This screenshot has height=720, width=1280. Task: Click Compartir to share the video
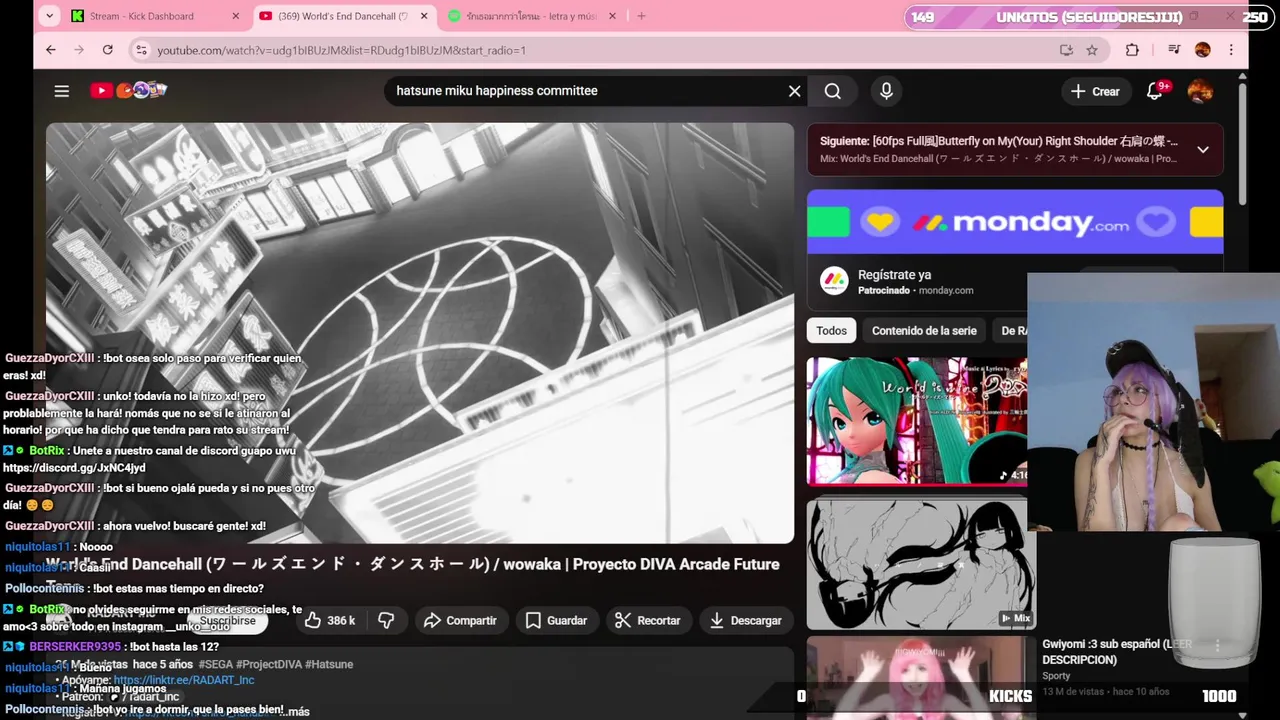[x=460, y=620]
